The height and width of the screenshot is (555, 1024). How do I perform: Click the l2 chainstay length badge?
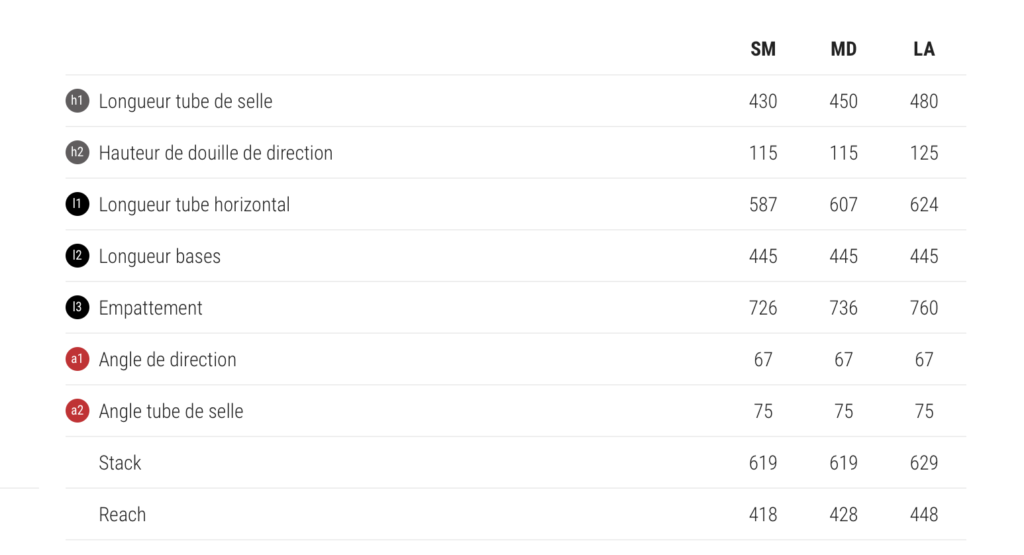[77, 256]
